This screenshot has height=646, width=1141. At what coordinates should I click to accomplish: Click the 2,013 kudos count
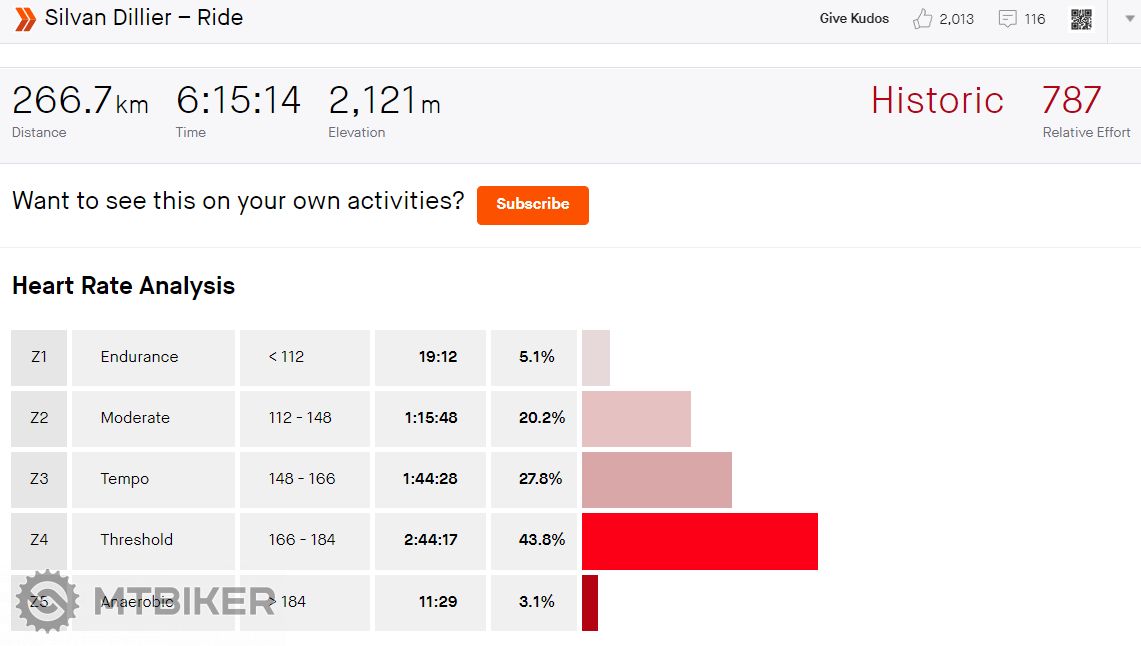tap(956, 19)
